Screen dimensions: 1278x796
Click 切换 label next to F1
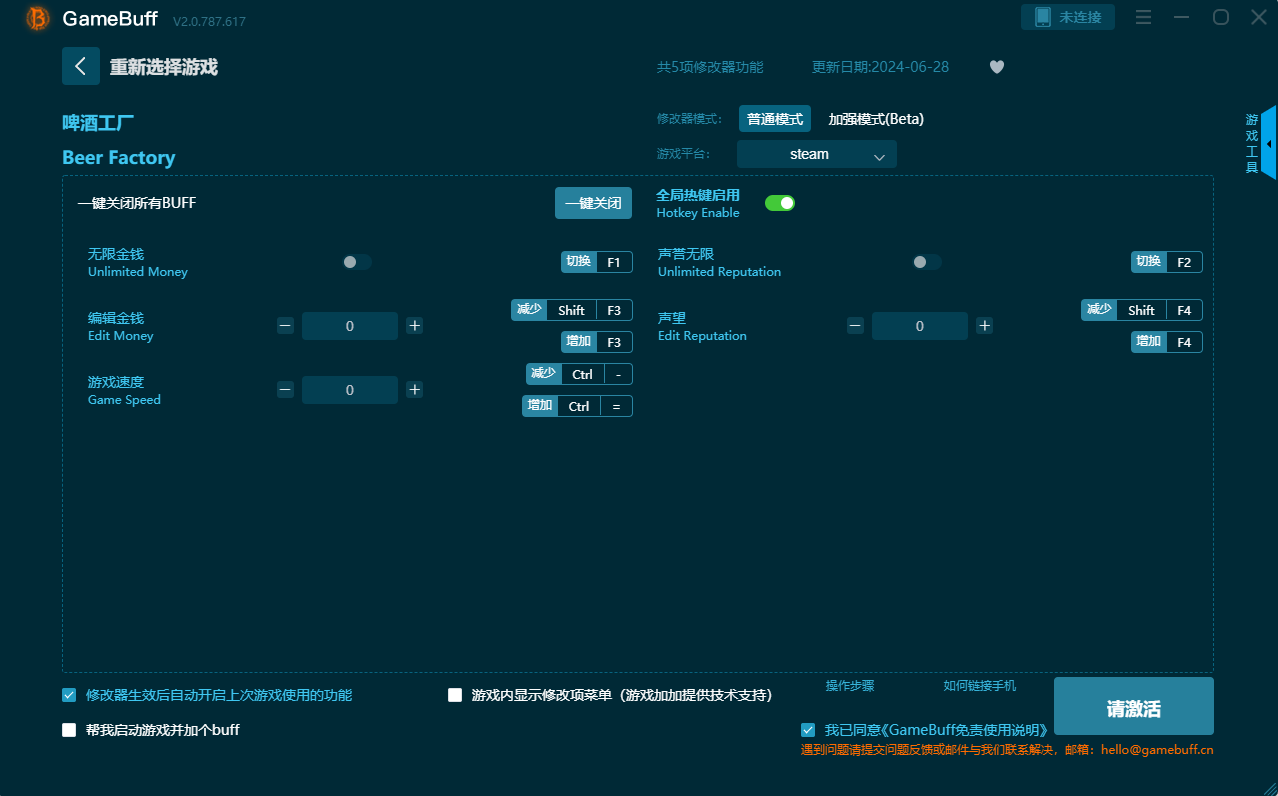point(579,262)
